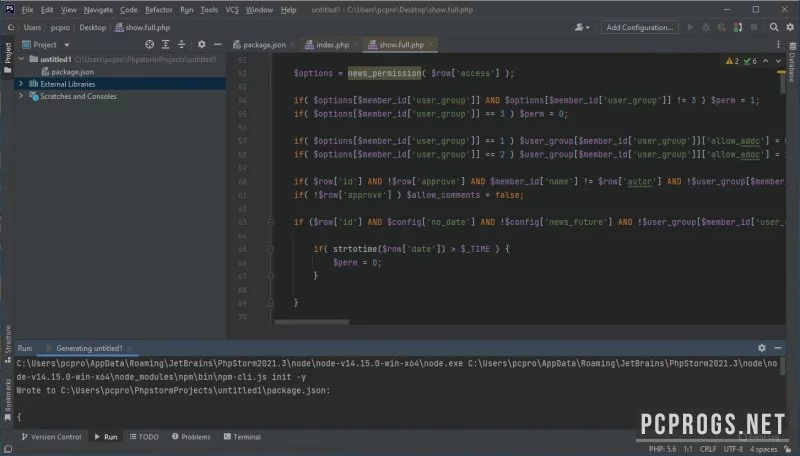Click the green Run arrow in toolbar

[690, 28]
